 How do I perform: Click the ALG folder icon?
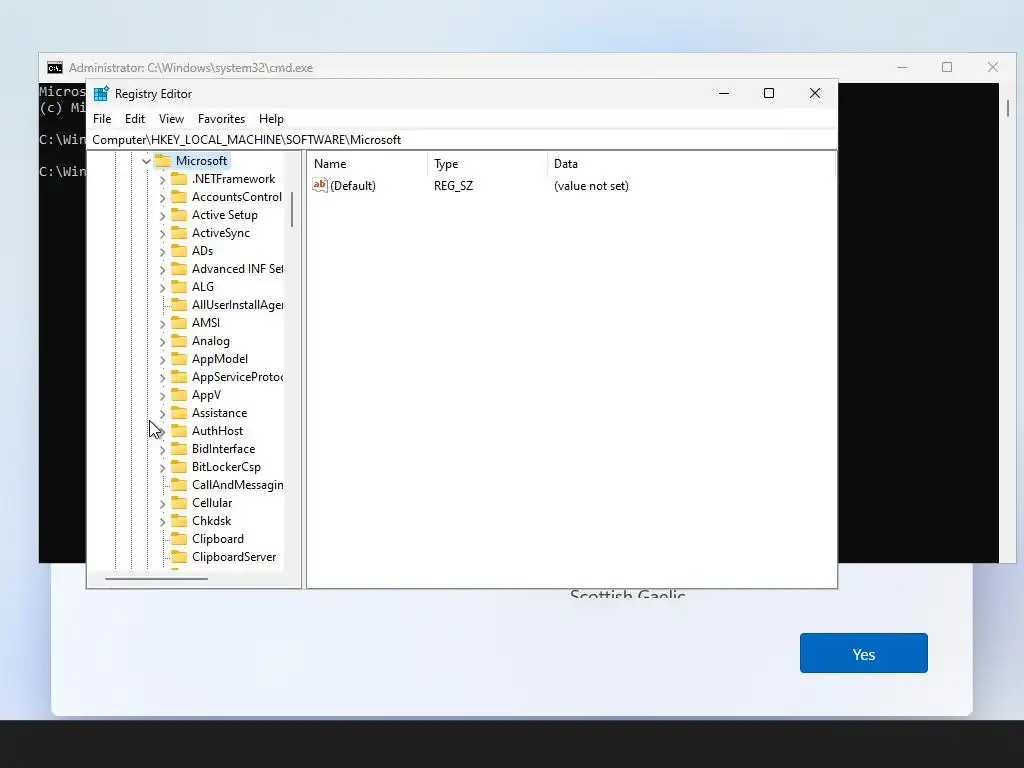click(179, 287)
